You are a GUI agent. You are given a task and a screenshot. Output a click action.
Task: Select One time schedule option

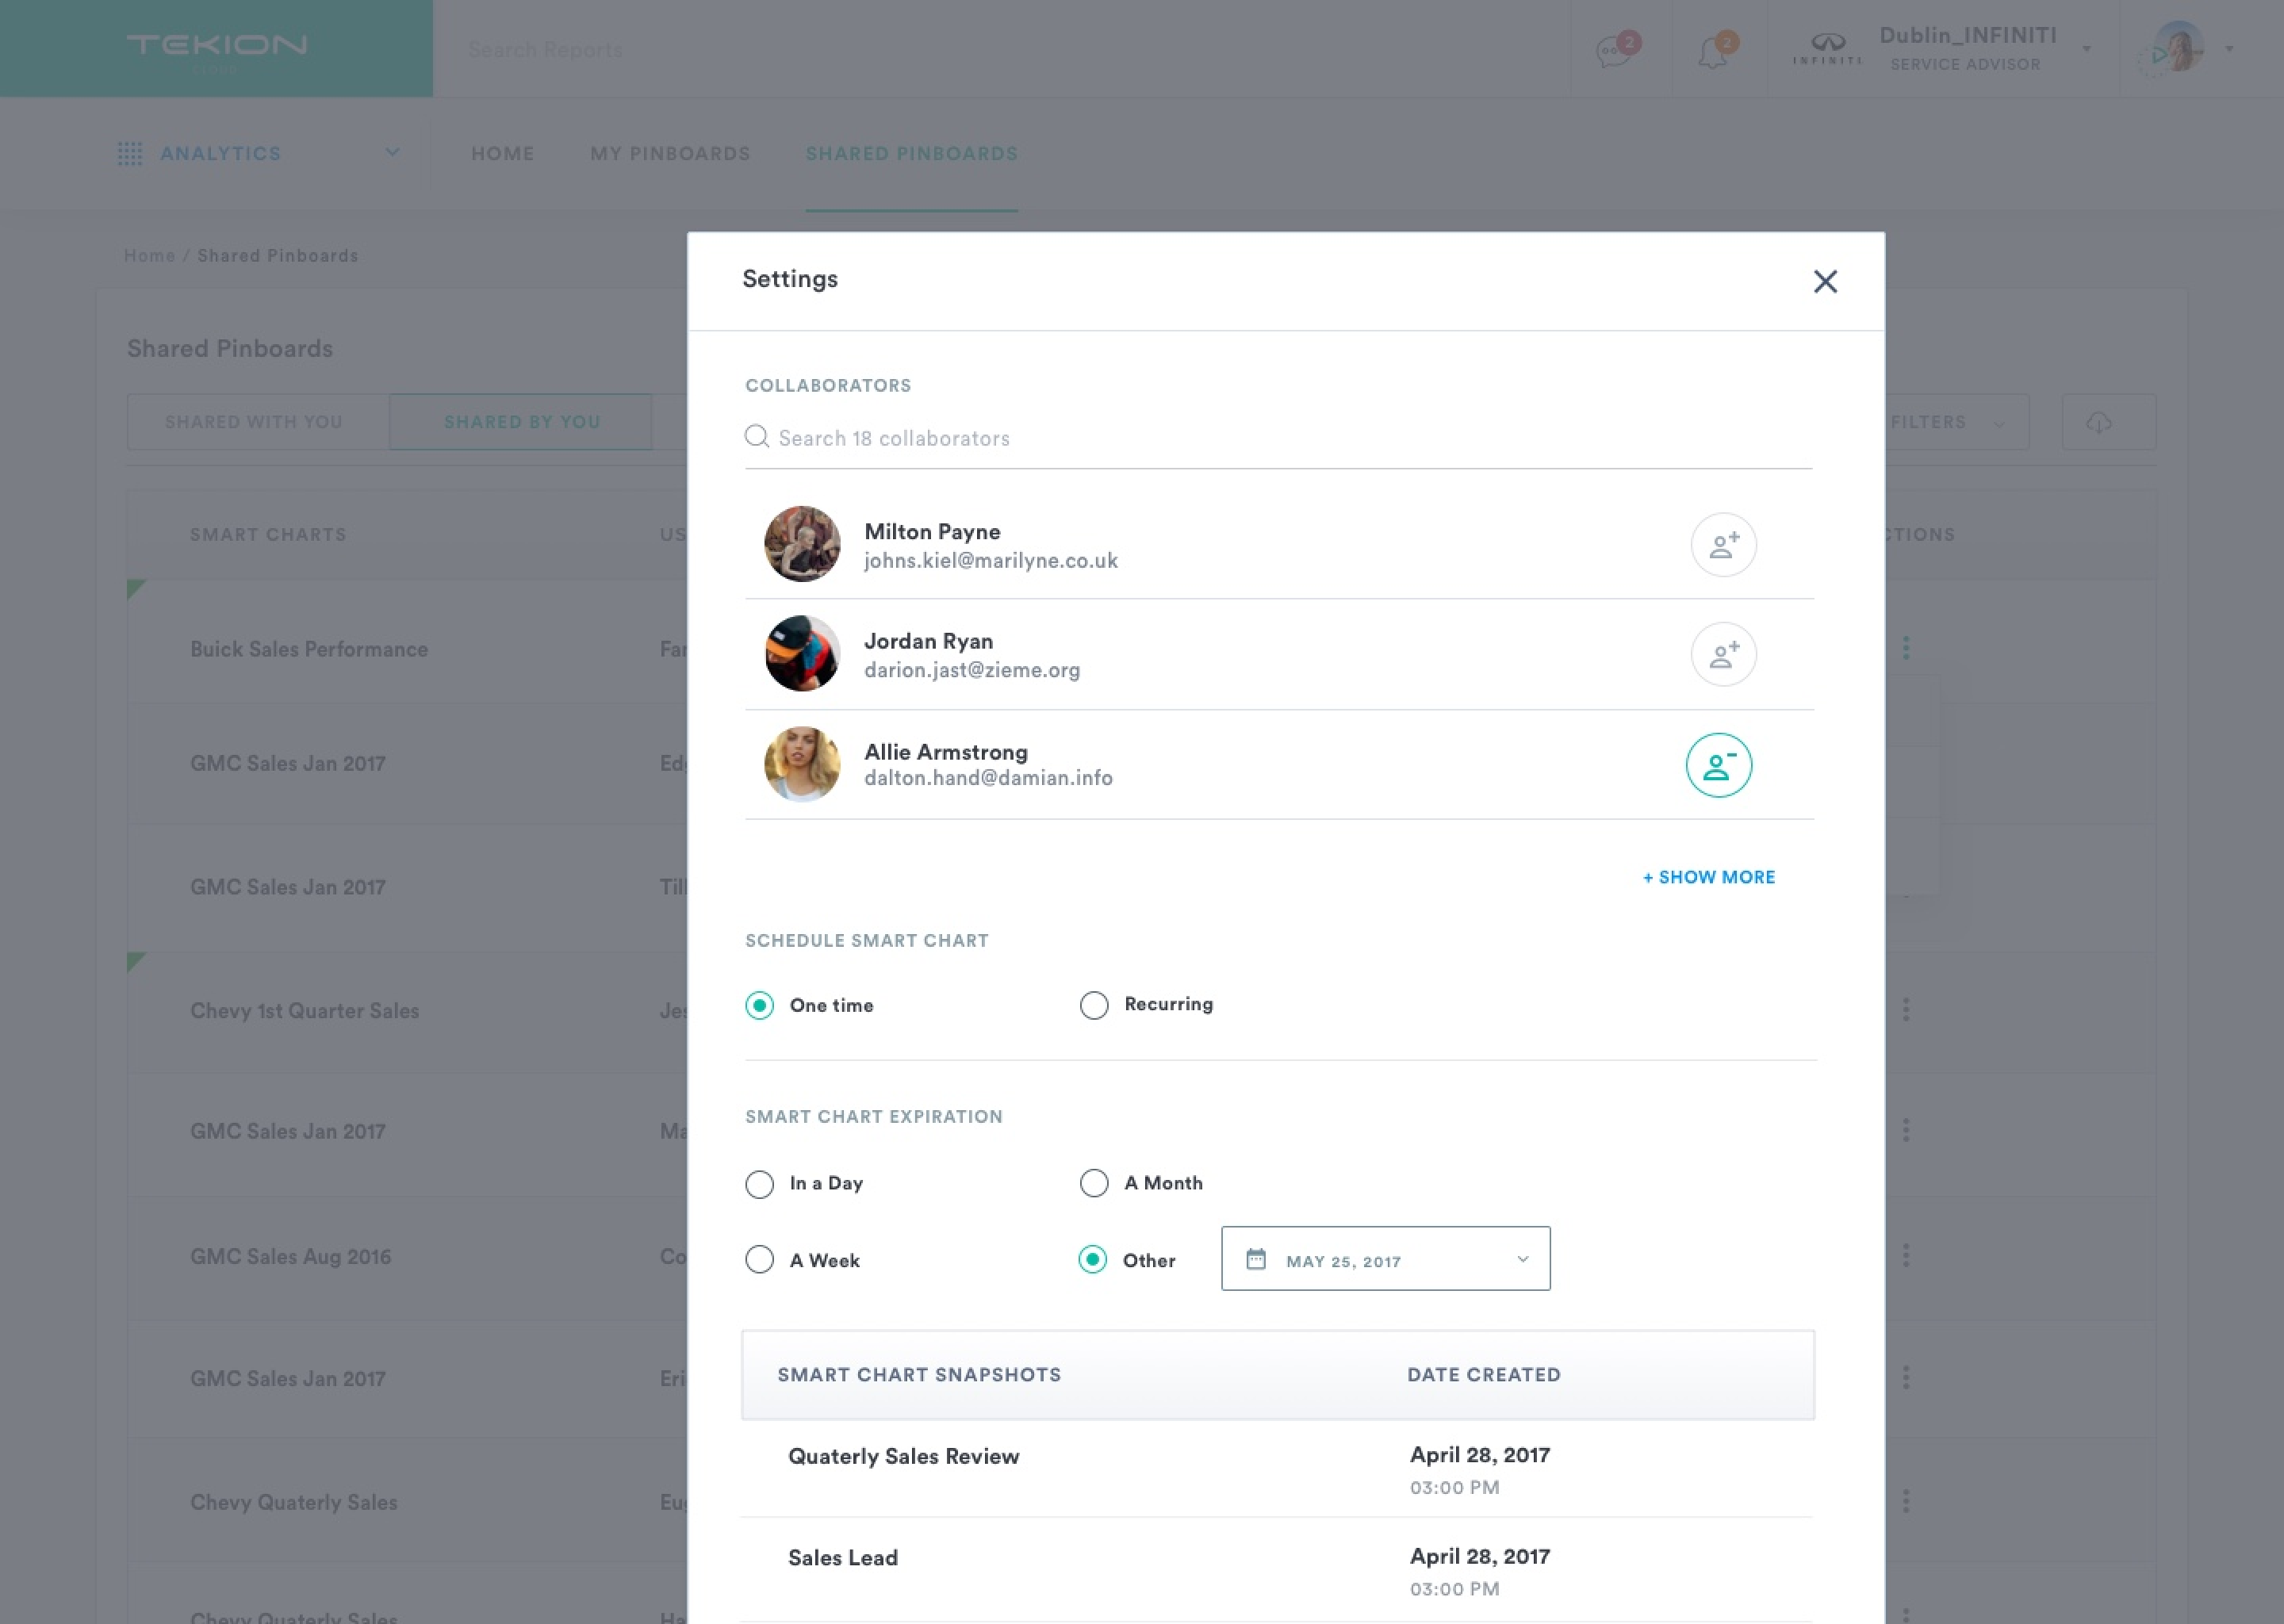point(759,1005)
